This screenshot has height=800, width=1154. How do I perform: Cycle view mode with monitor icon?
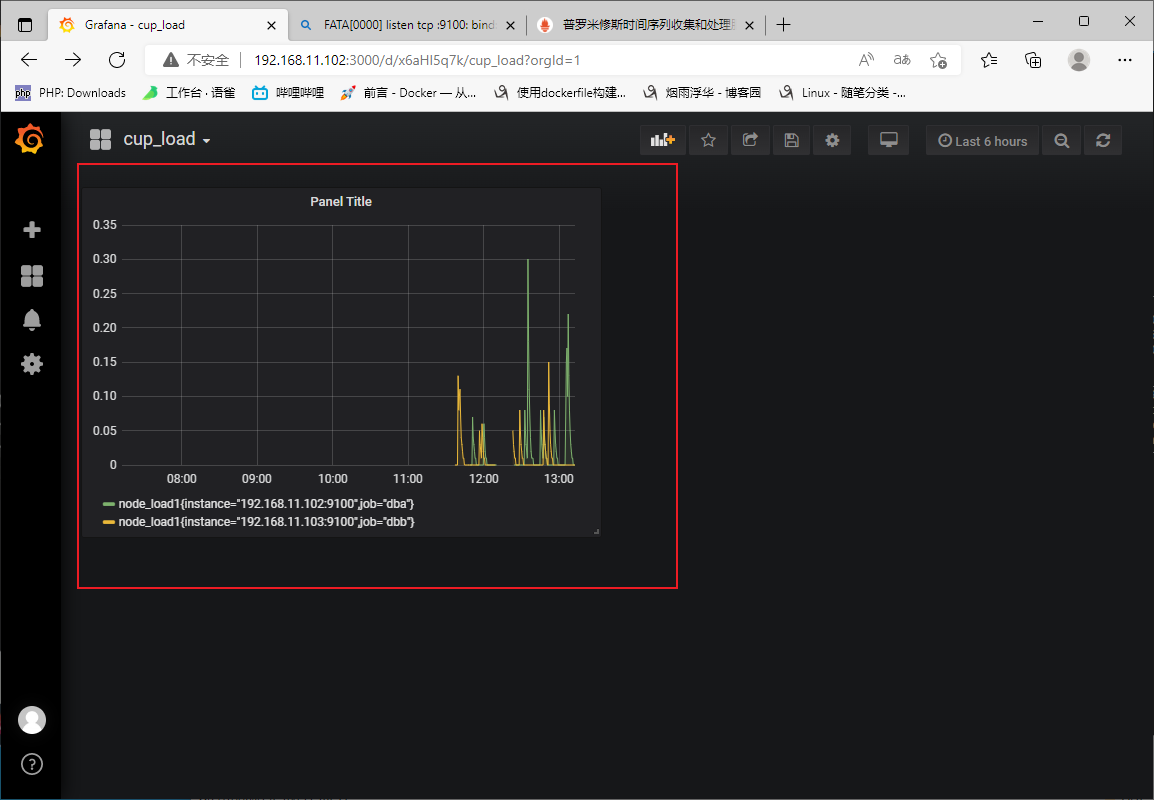pos(888,140)
